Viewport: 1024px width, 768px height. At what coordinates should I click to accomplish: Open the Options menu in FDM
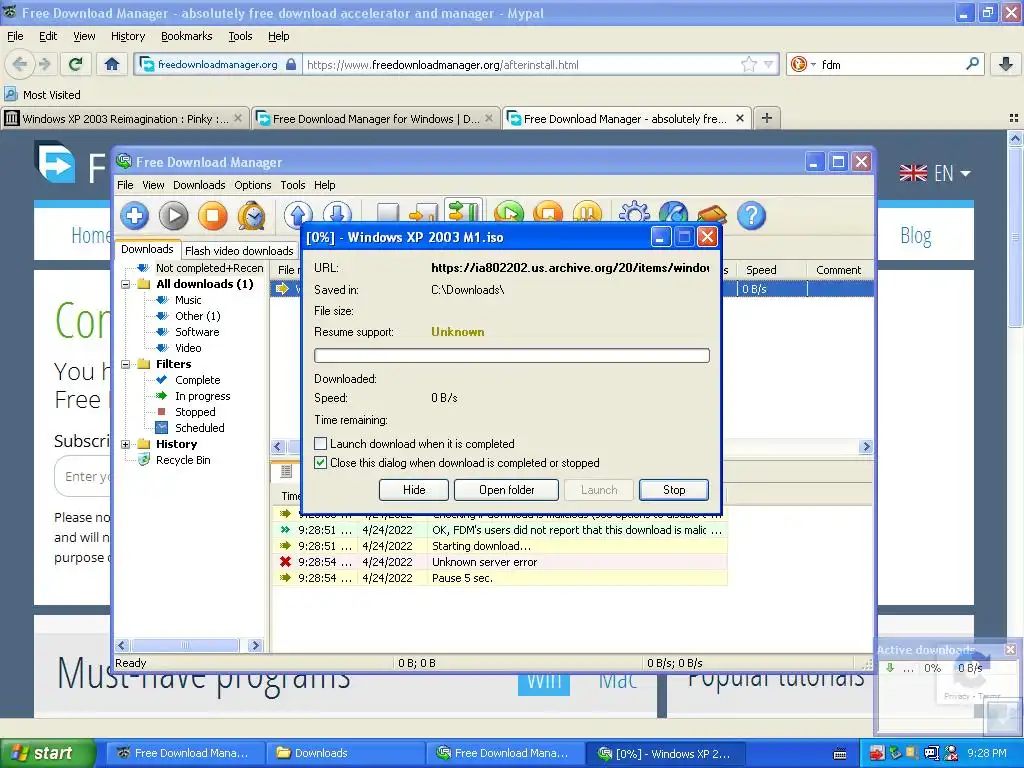click(252, 185)
